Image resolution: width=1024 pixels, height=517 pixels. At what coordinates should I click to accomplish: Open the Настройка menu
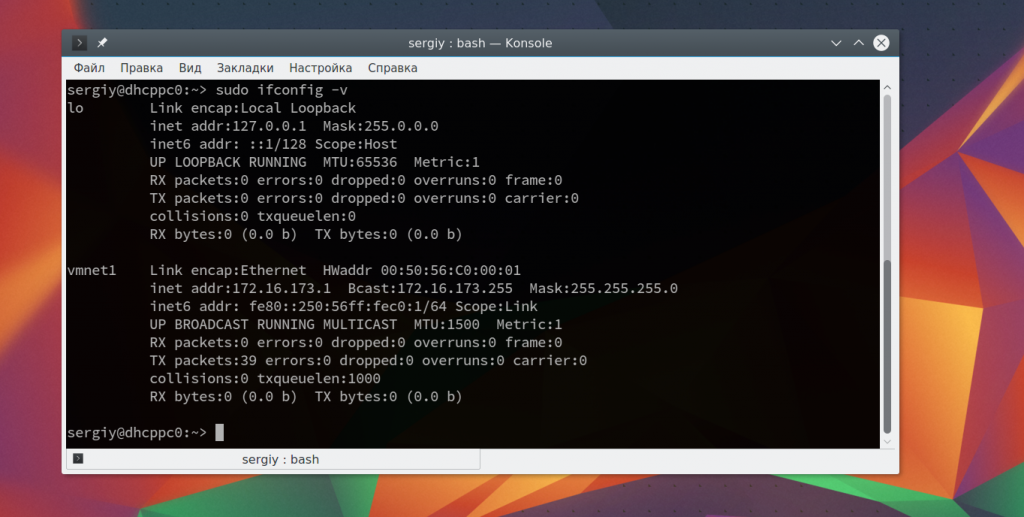pyautogui.click(x=320, y=68)
